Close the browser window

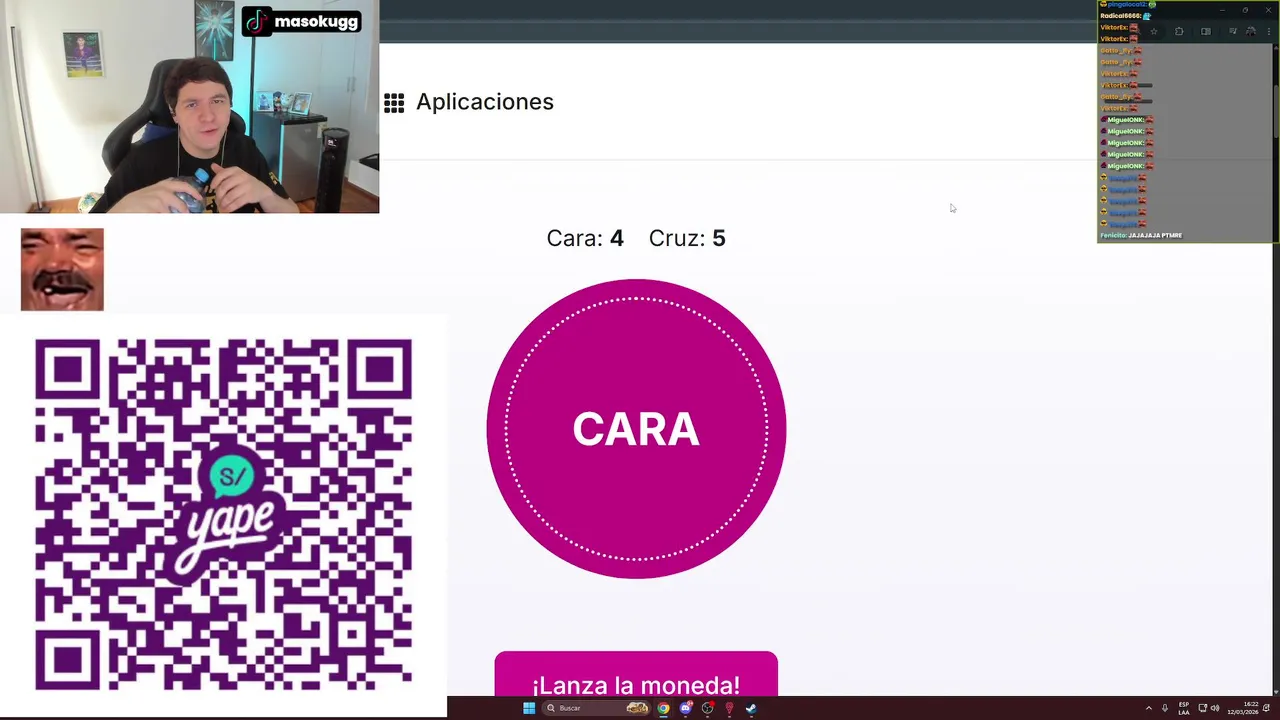click(x=1268, y=10)
